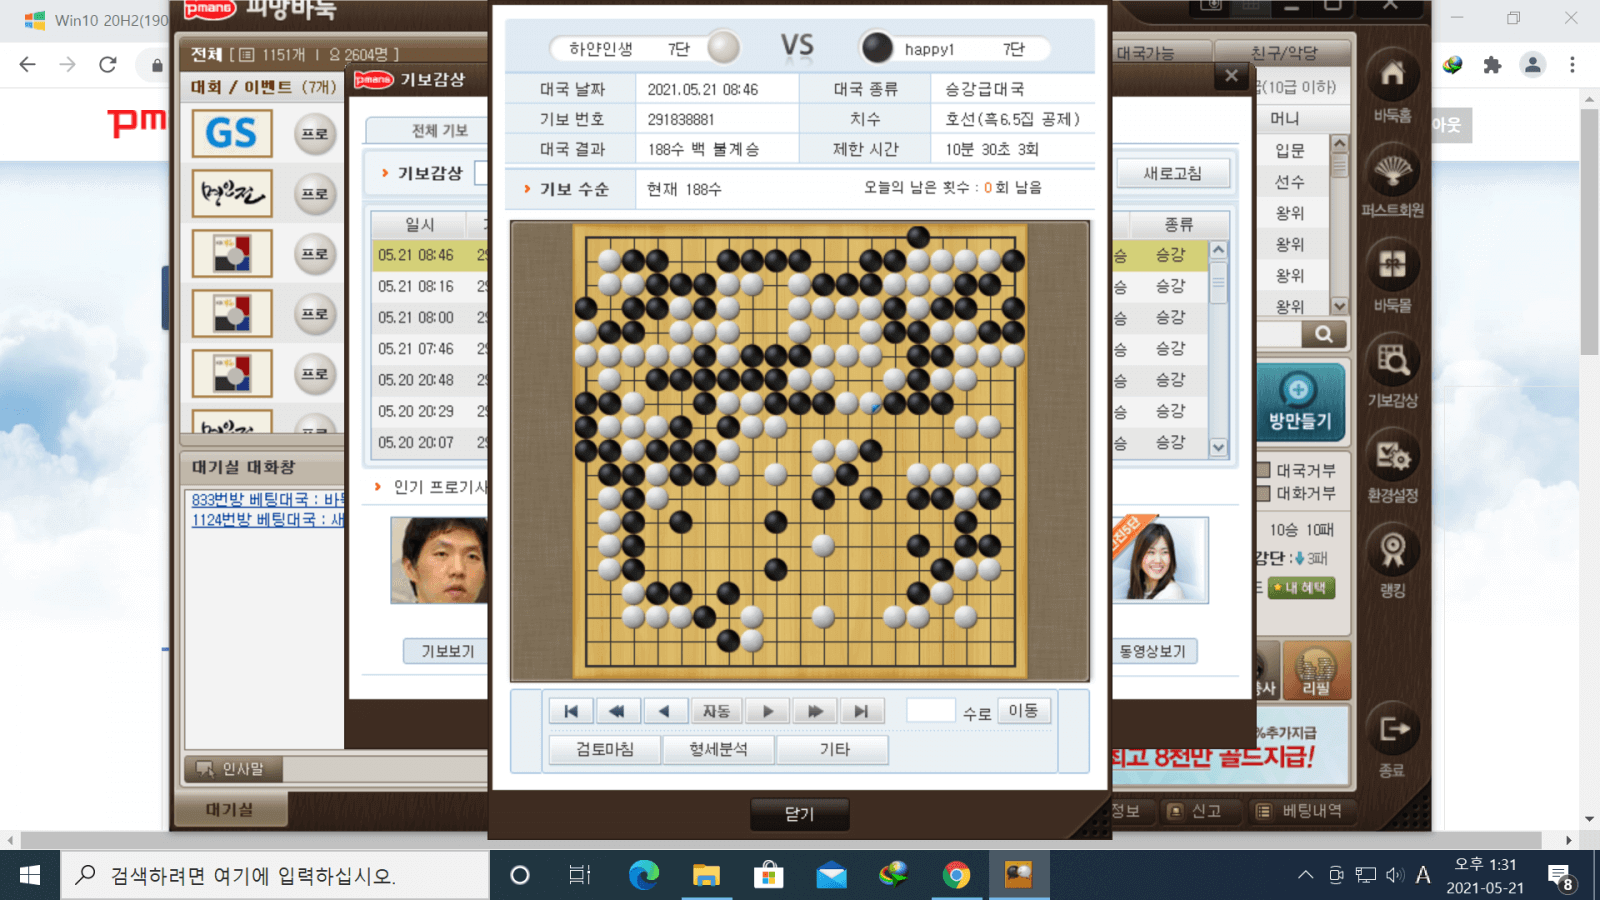Click 새로고침 refresh button
Viewport: 1600px width, 900px height.
pyautogui.click(x=1172, y=173)
